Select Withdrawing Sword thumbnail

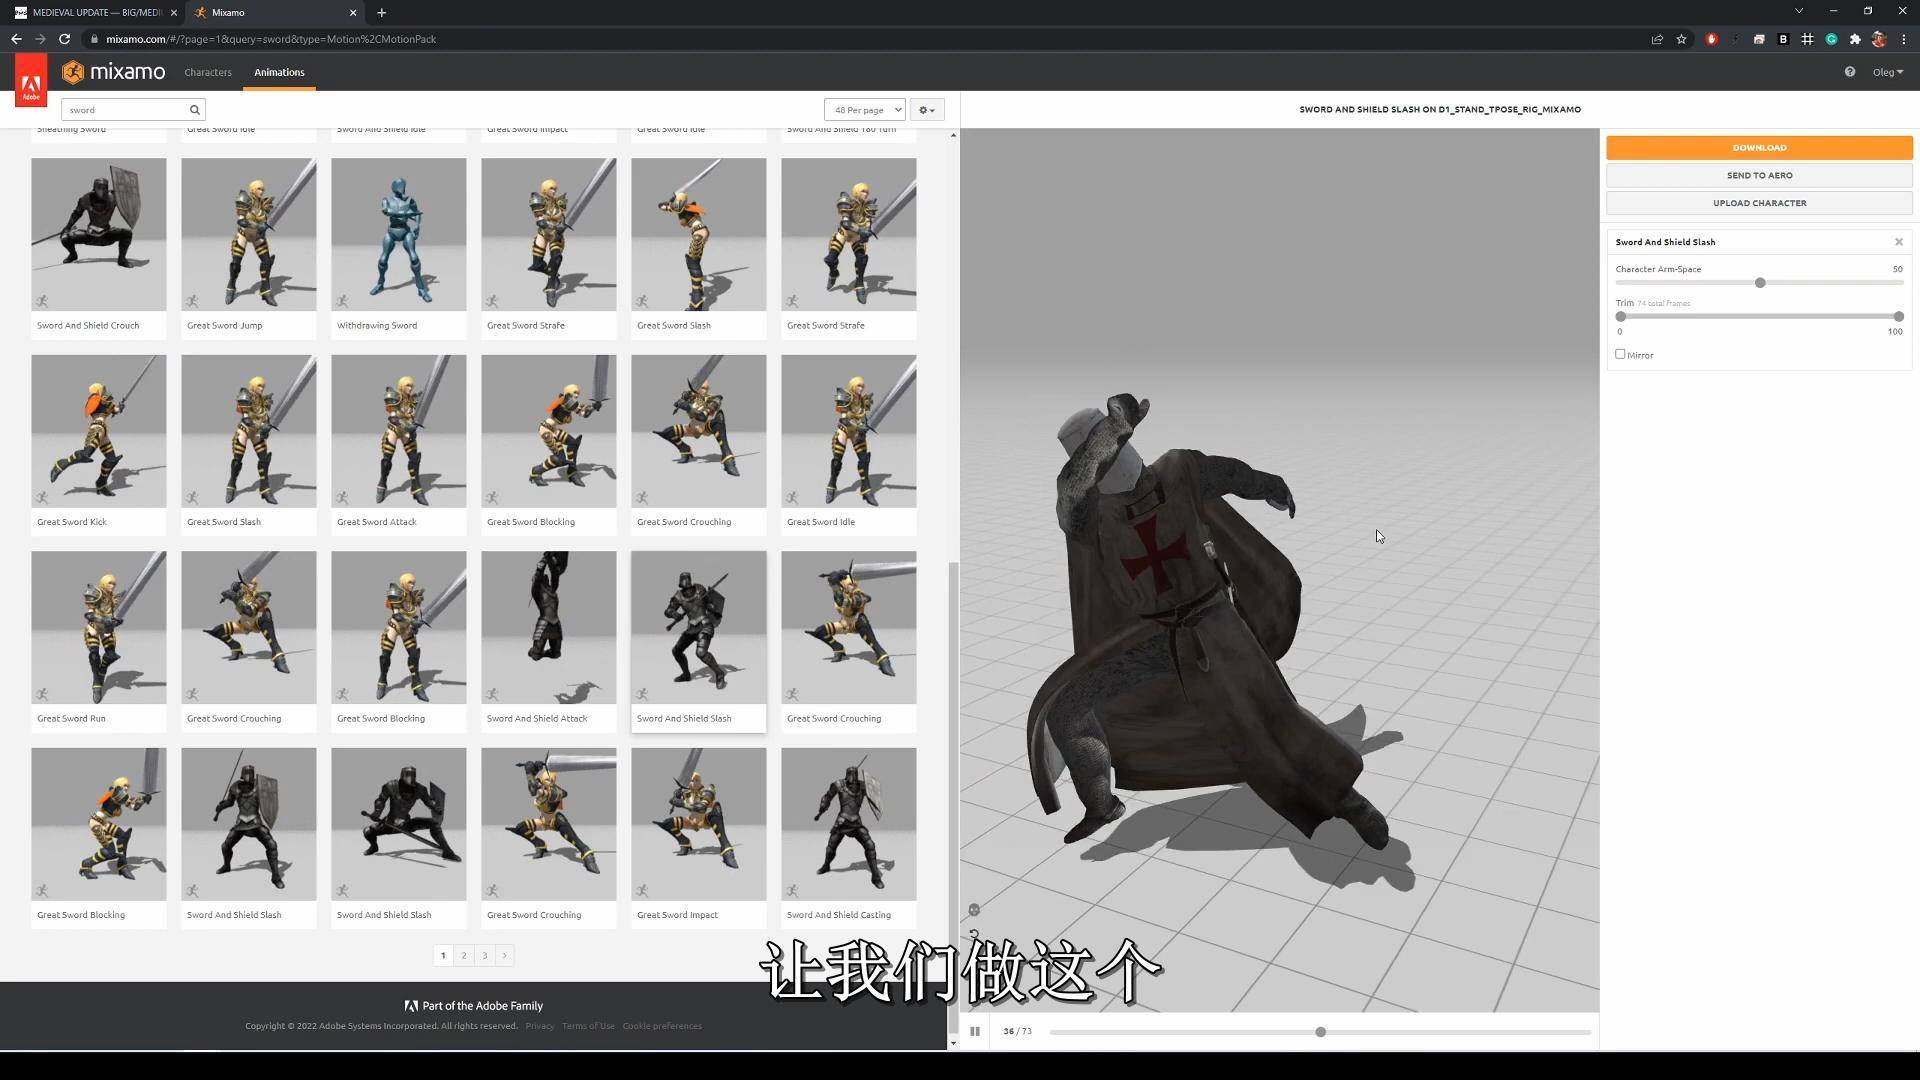pyautogui.click(x=399, y=234)
